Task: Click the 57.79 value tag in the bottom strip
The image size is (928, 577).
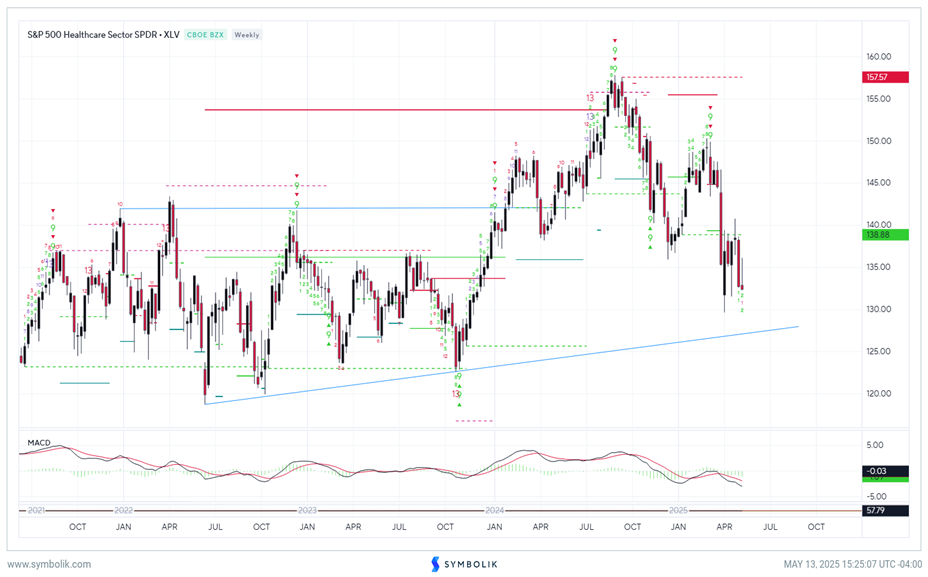Action: click(885, 510)
